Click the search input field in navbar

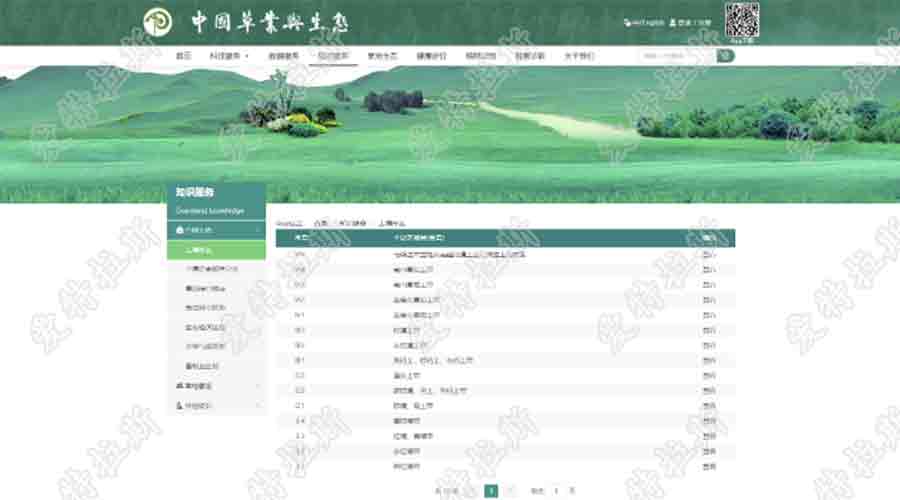pyautogui.click(x=676, y=56)
